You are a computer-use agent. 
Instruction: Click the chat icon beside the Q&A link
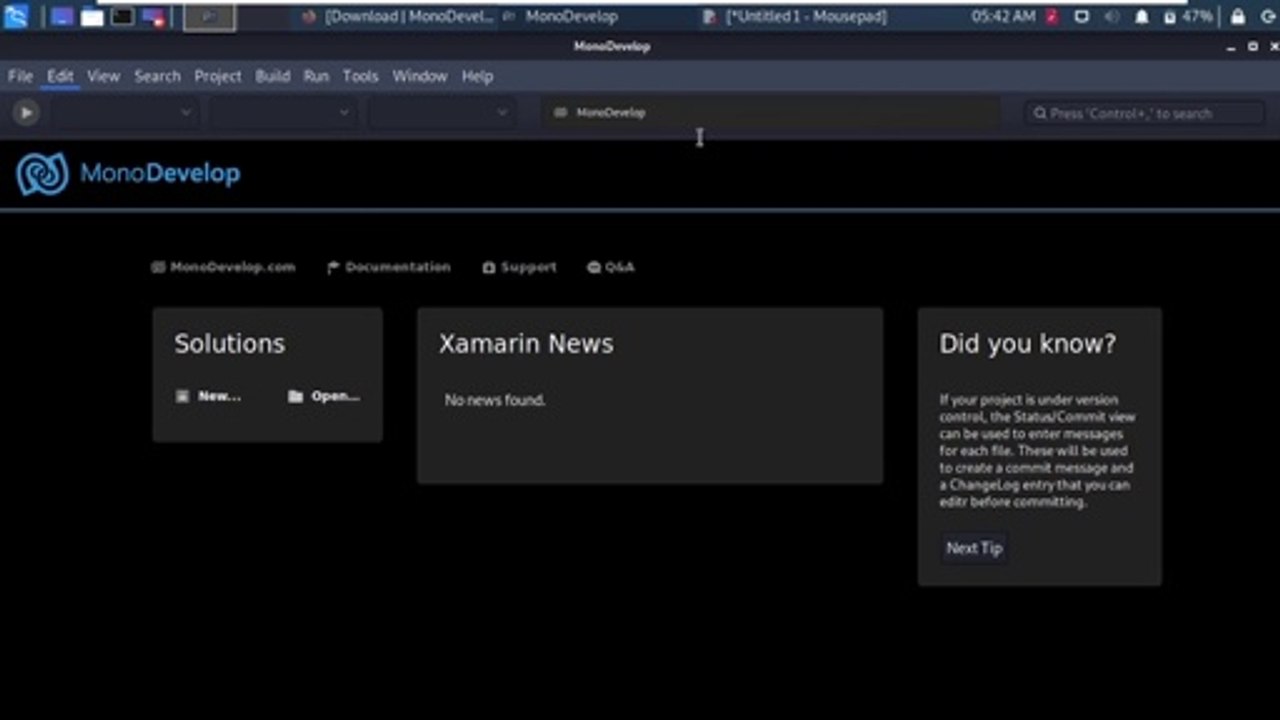[x=594, y=267]
